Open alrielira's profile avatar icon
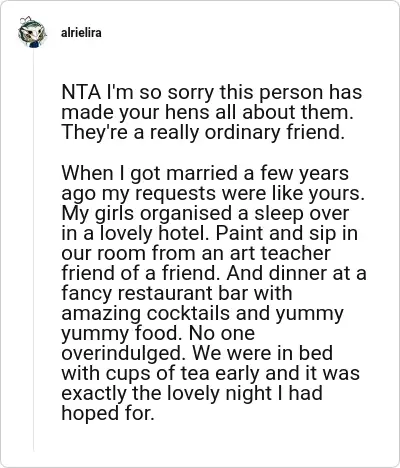The image size is (400, 468). [x=32, y=33]
